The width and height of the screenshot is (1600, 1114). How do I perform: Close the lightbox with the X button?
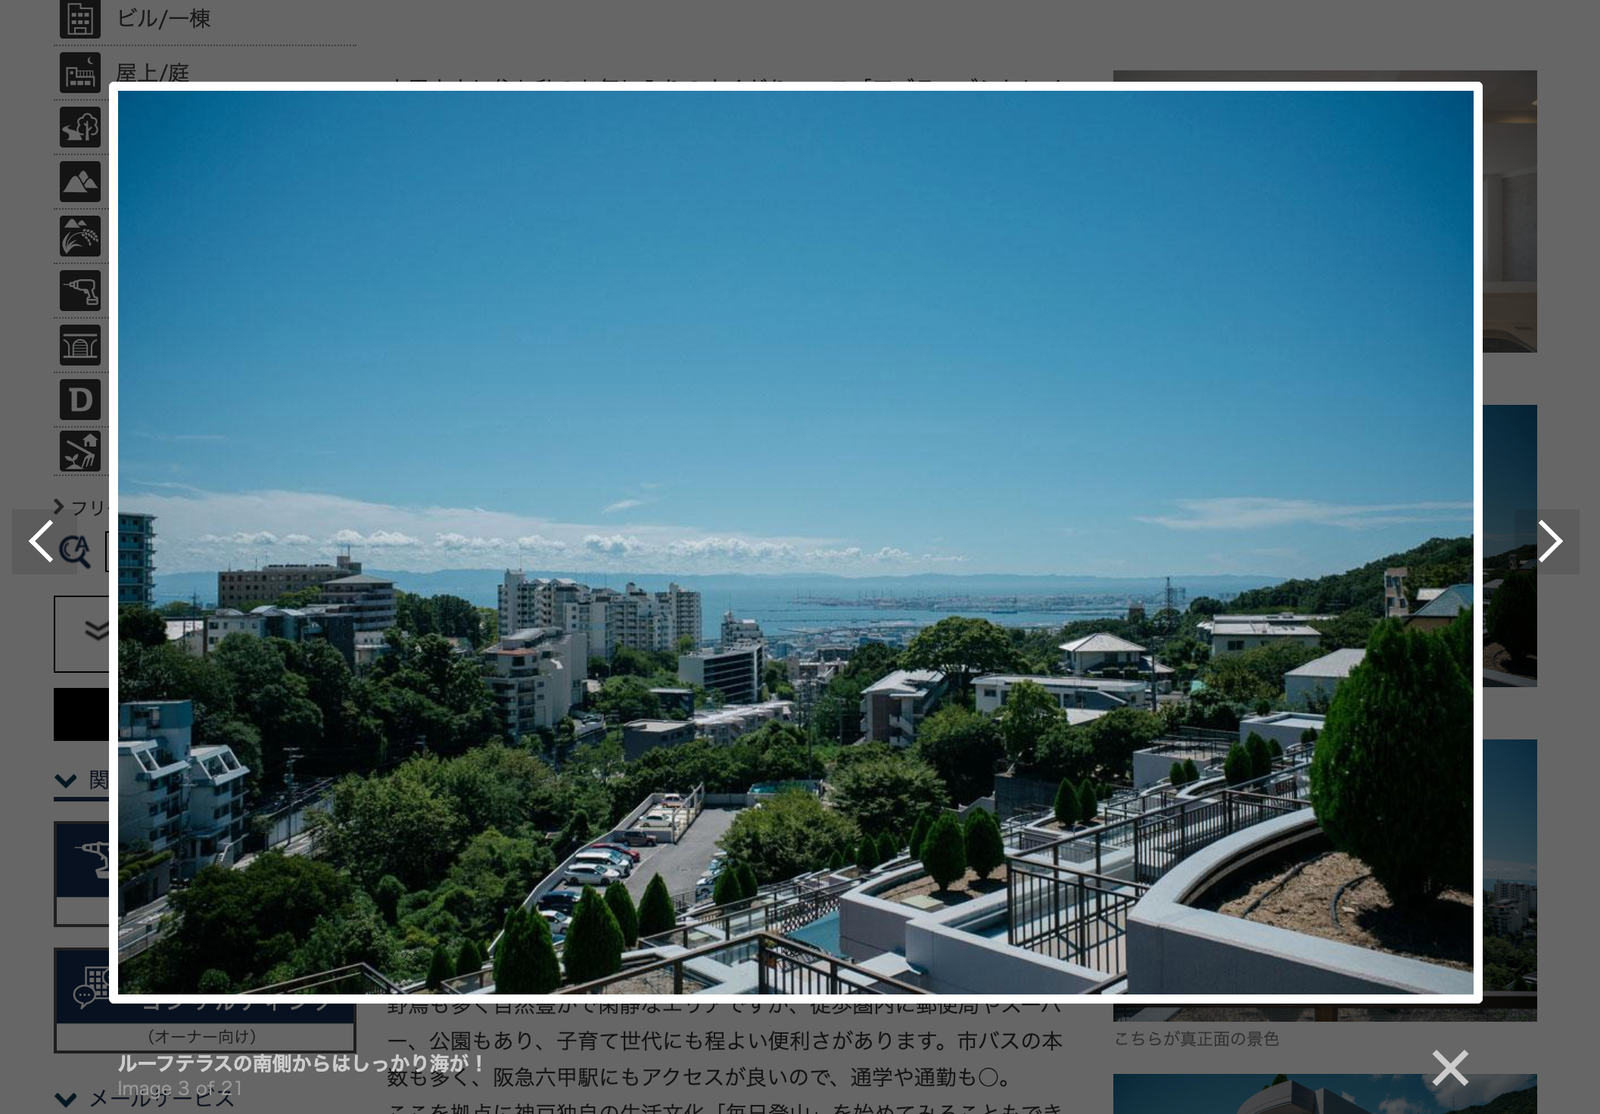point(1449,1068)
